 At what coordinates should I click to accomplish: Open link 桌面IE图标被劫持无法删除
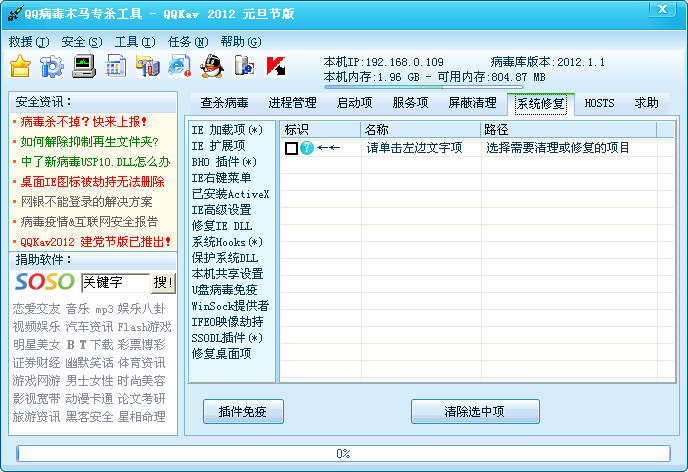pos(92,182)
